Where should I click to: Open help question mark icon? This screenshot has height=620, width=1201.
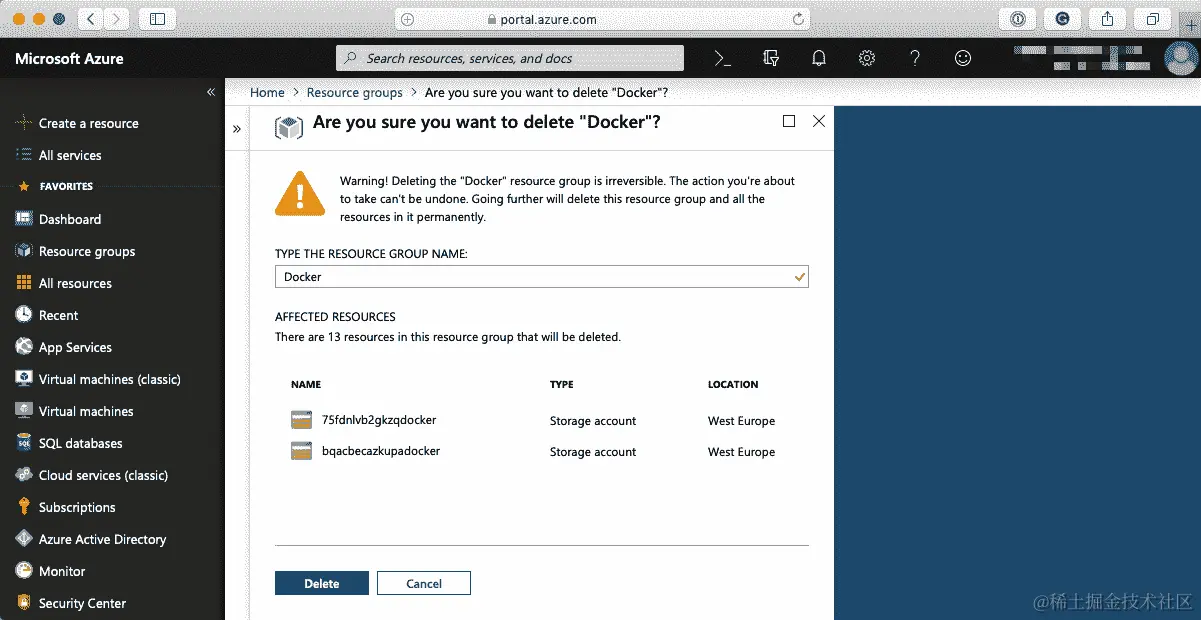coord(914,59)
